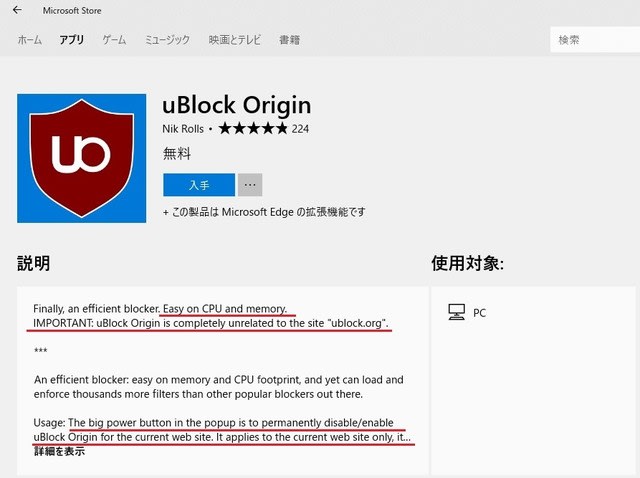This screenshot has width=640, height=478.
Task: Click the Microsoft Edge extension note
Action: point(264,212)
